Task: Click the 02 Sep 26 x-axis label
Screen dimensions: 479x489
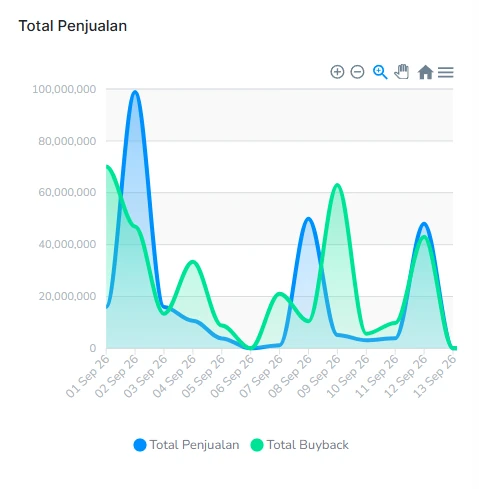Action: coord(117,376)
